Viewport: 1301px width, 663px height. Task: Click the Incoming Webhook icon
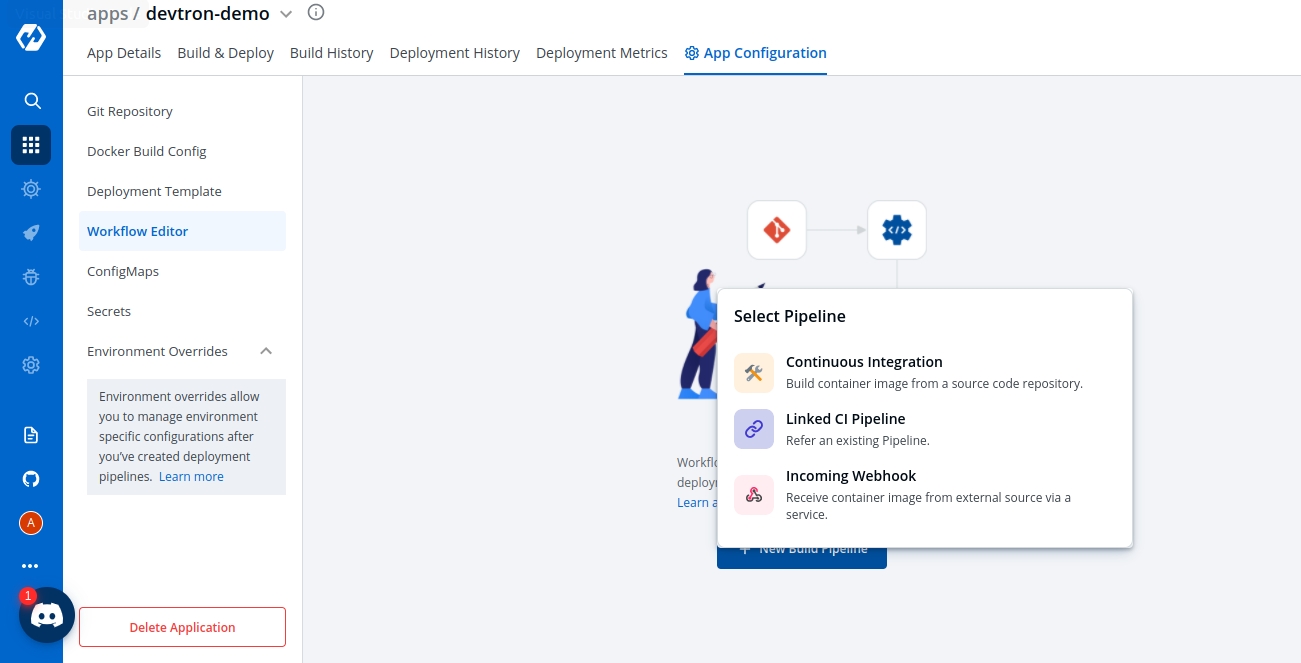(754, 495)
